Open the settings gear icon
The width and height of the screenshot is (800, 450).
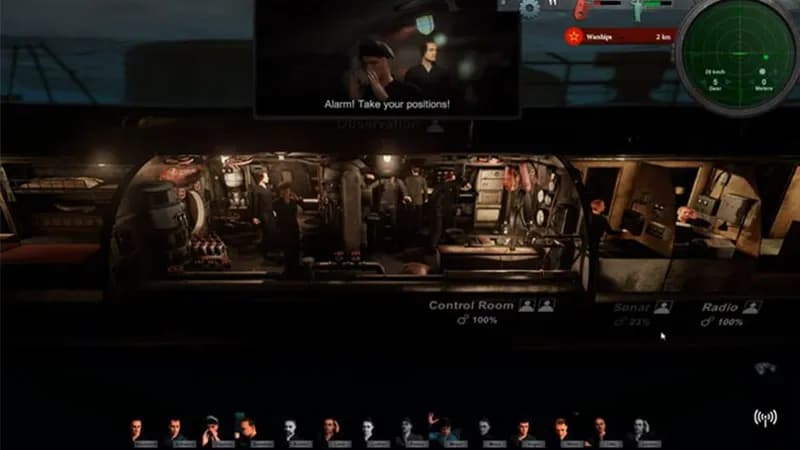(529, 8)
